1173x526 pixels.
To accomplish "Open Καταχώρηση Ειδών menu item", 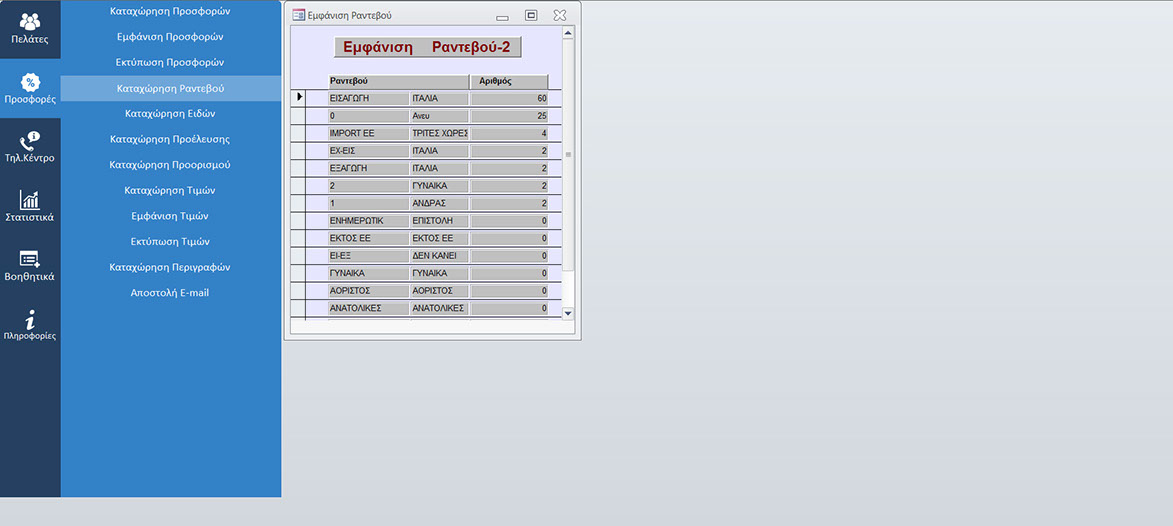I will tap(170, 113).
